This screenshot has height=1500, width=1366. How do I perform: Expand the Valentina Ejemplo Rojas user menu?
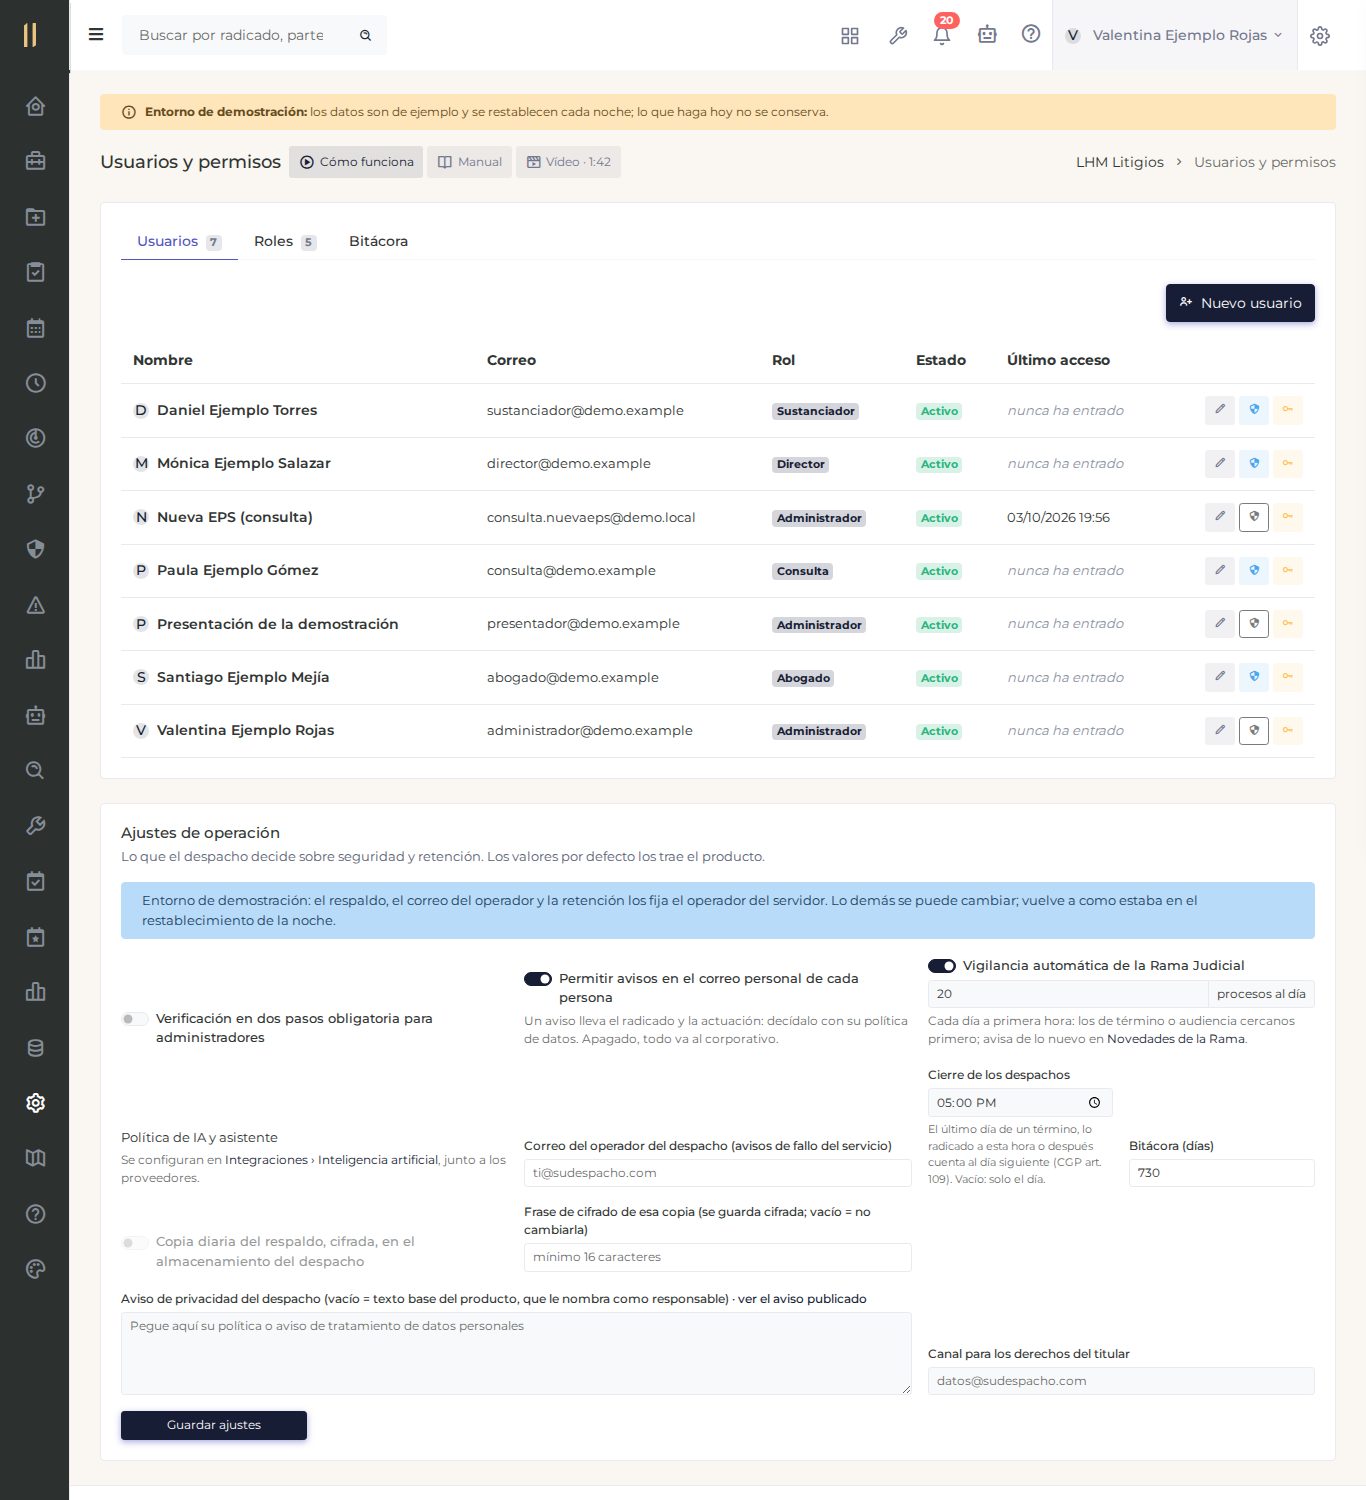click(1174, 35)
